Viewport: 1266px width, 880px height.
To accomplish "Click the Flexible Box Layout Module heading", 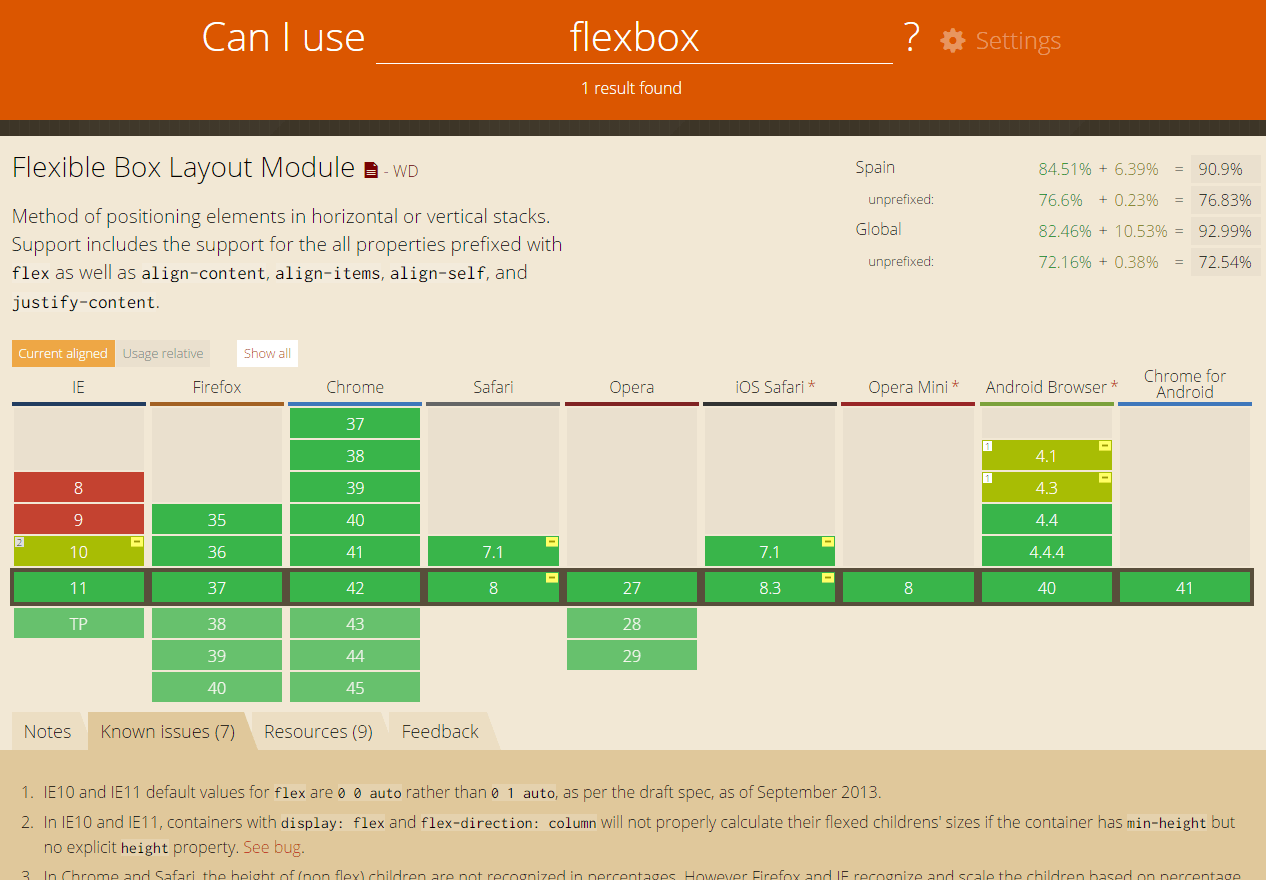I will point(183,167).
